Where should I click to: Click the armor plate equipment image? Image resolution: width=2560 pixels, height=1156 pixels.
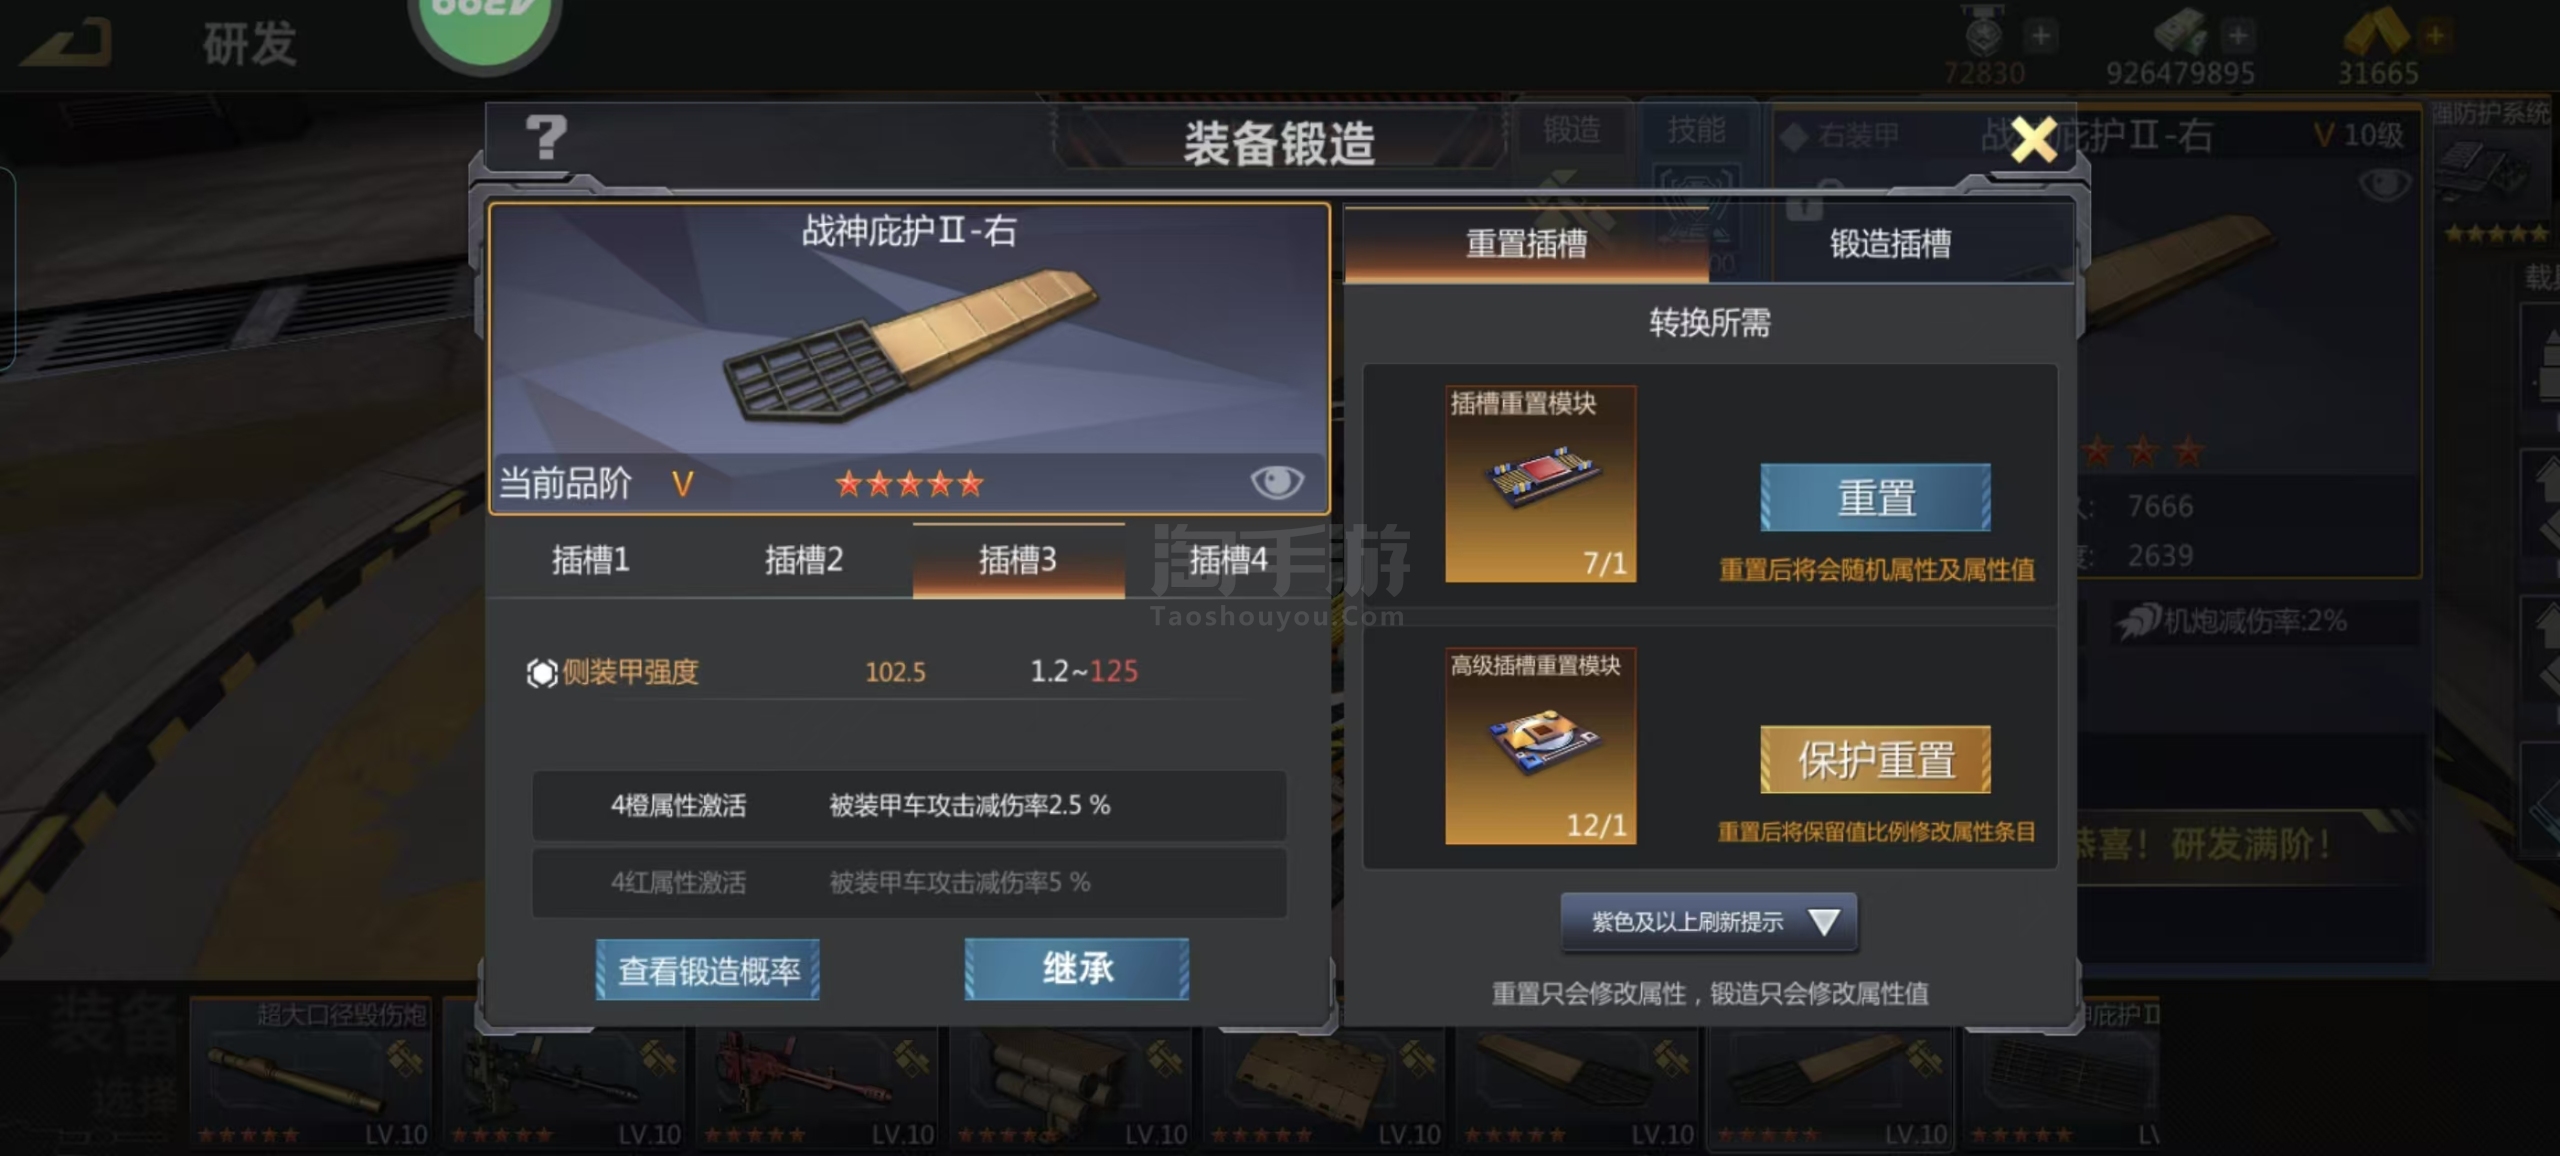point(908,346)
